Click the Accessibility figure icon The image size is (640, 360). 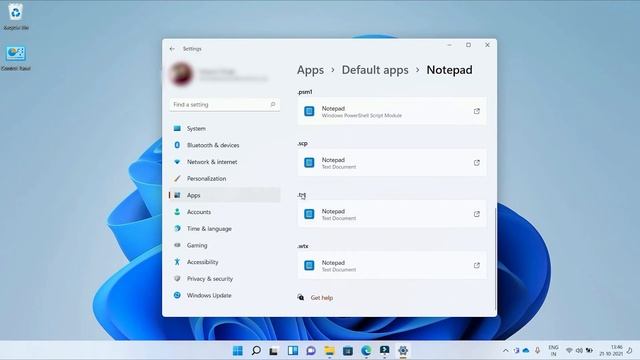(177, 262)
